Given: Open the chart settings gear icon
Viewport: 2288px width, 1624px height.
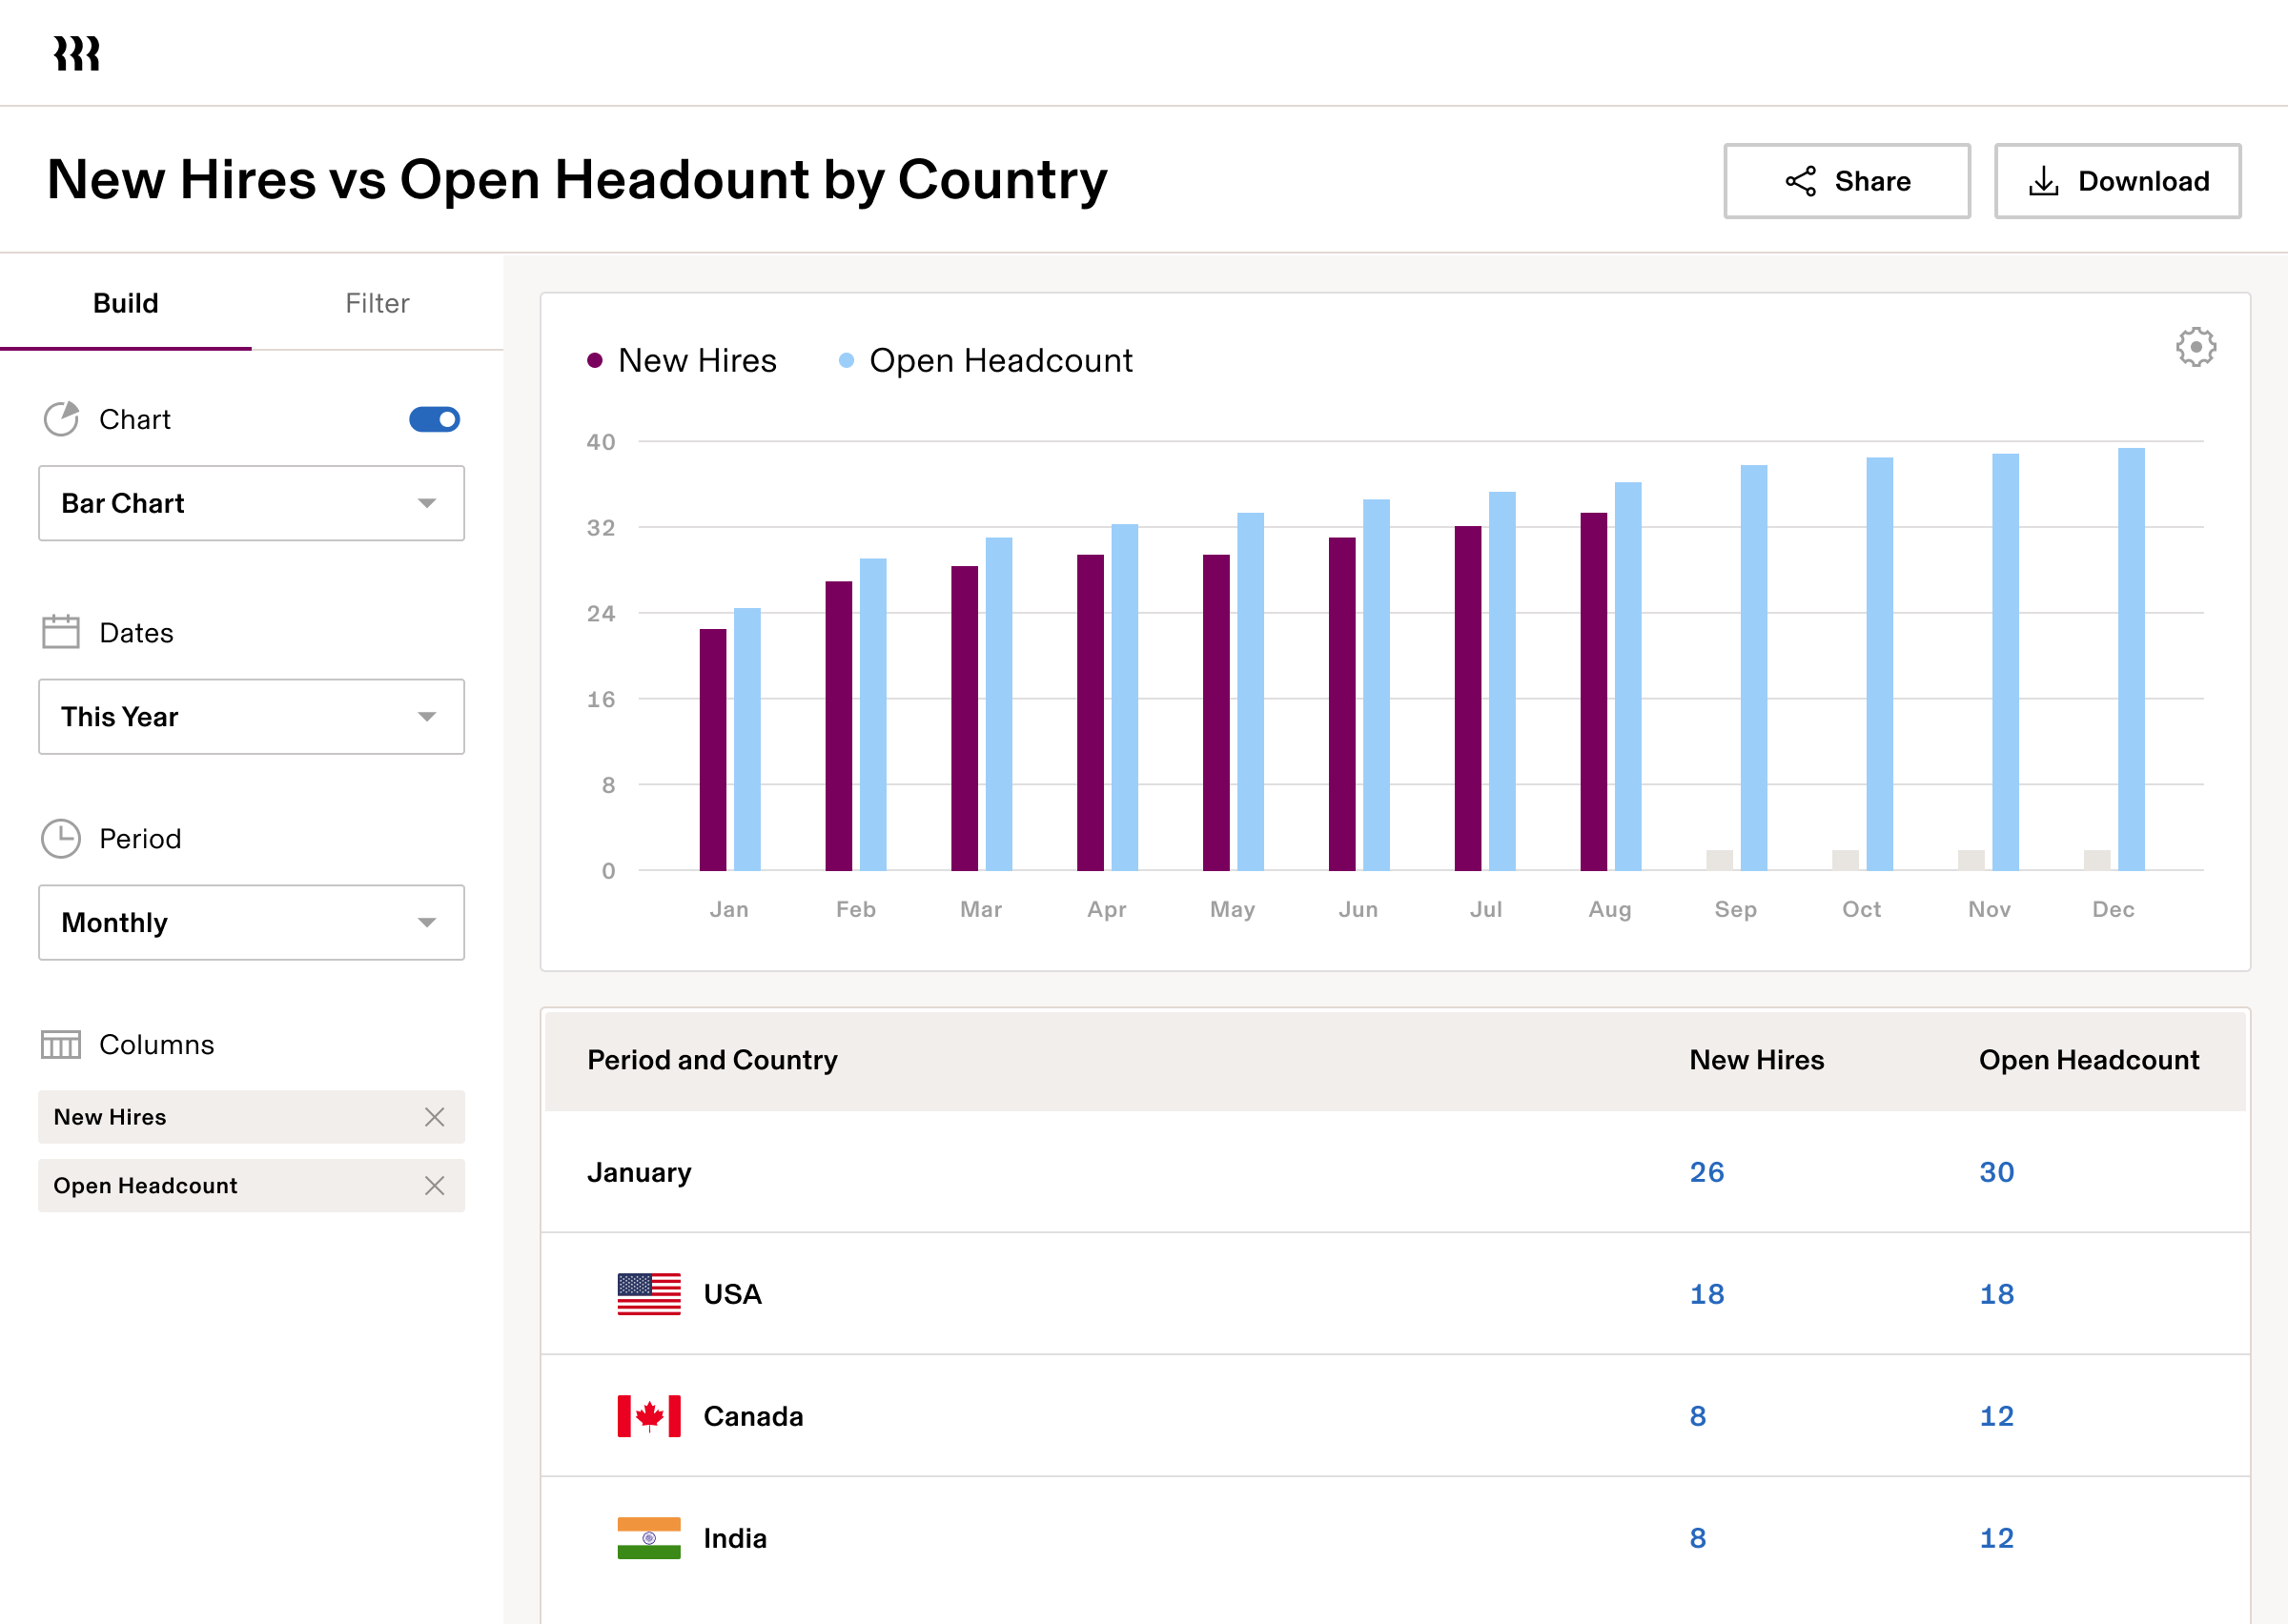Looking at the screenshot, I should pyautogui.click(x=2196, y=347).
